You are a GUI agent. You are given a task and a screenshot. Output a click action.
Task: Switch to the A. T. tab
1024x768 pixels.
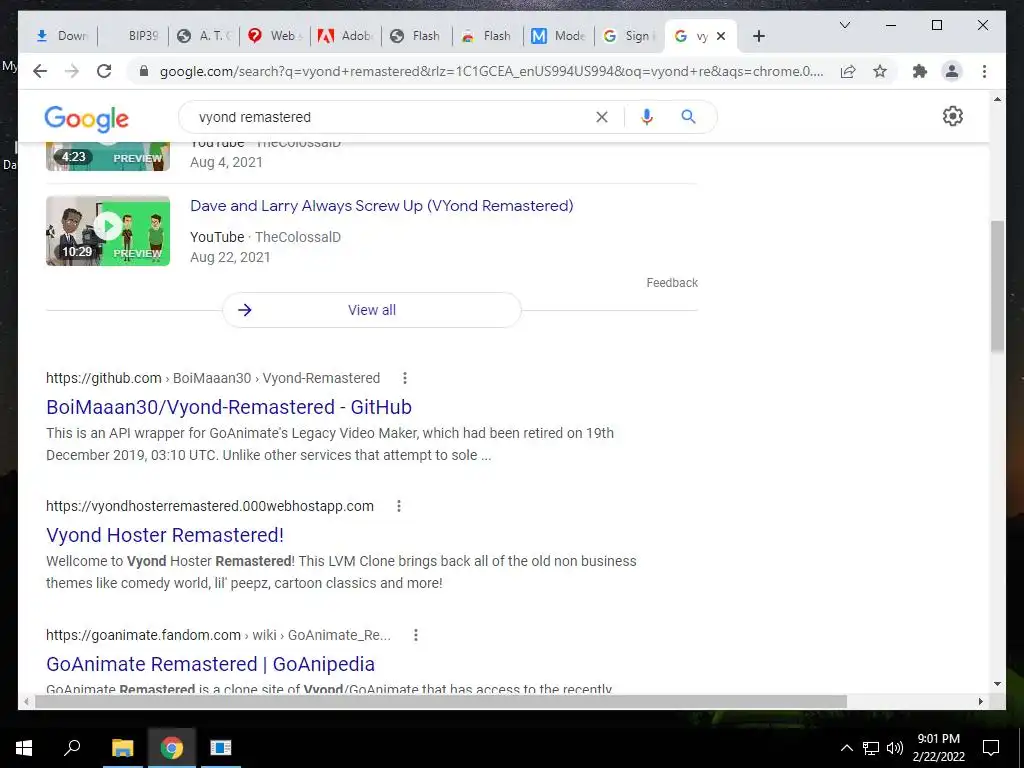(x=204, y=36)
